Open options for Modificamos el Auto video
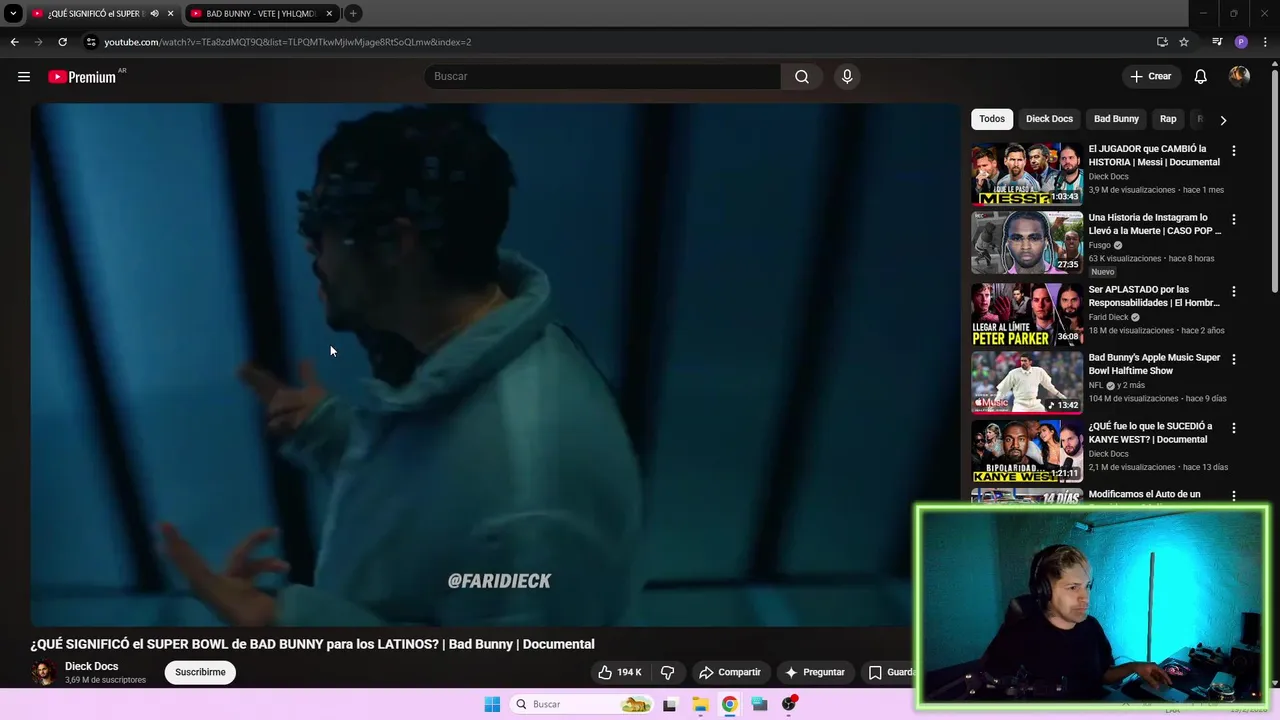This screenshot has height=720, width=1280. 1233,496
